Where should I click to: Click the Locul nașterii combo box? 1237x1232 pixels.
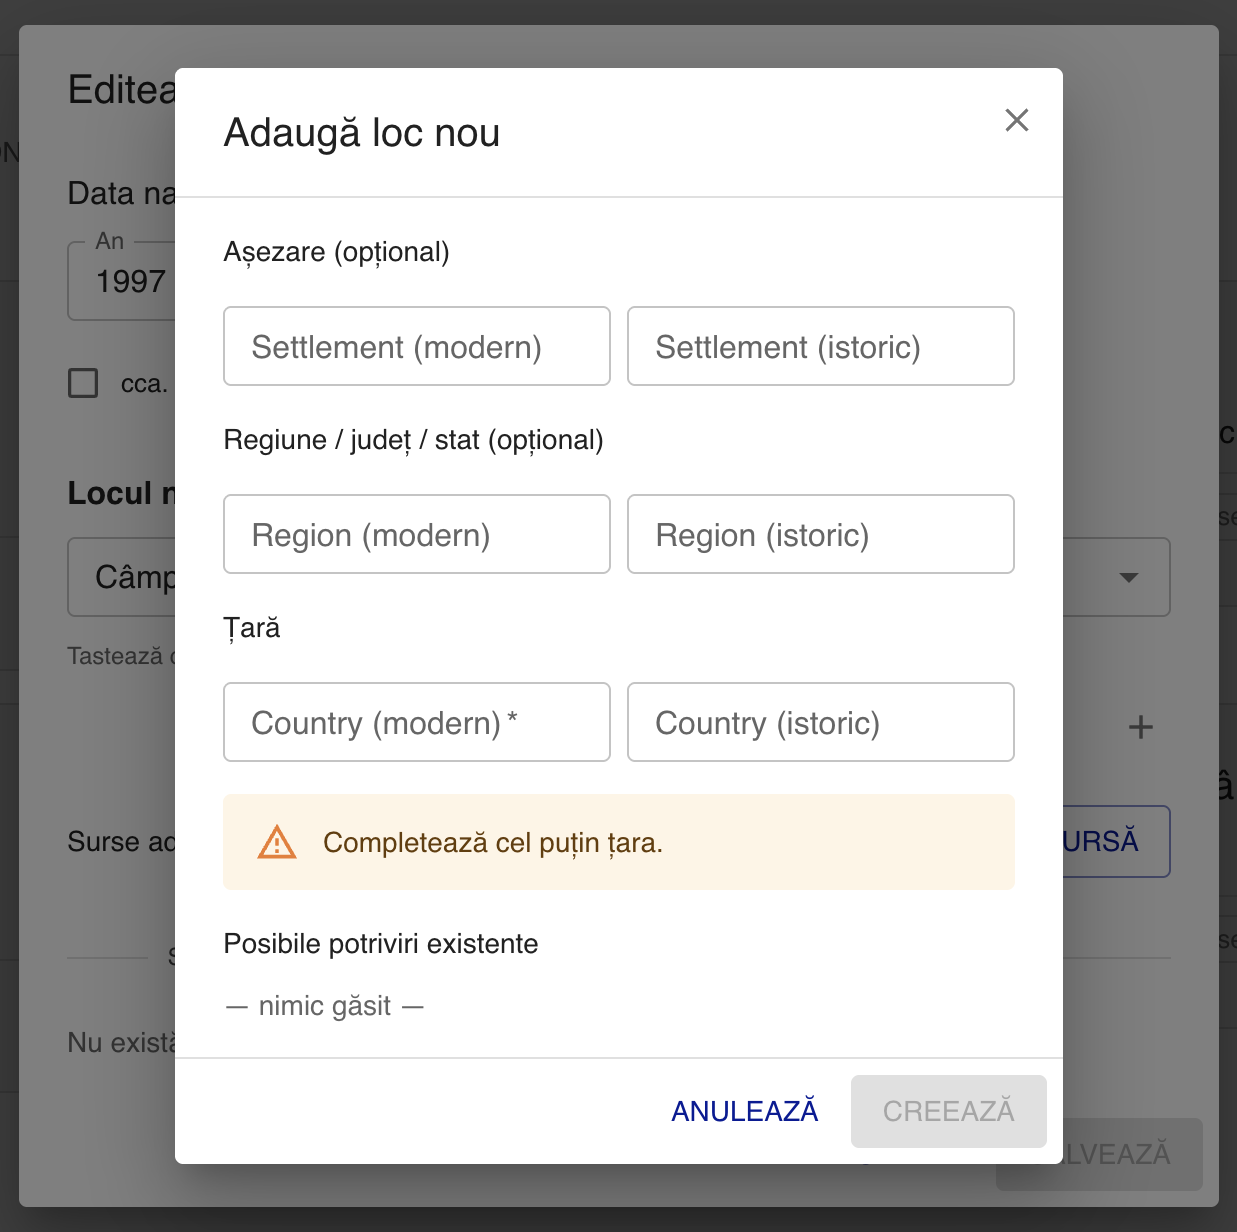125,577
